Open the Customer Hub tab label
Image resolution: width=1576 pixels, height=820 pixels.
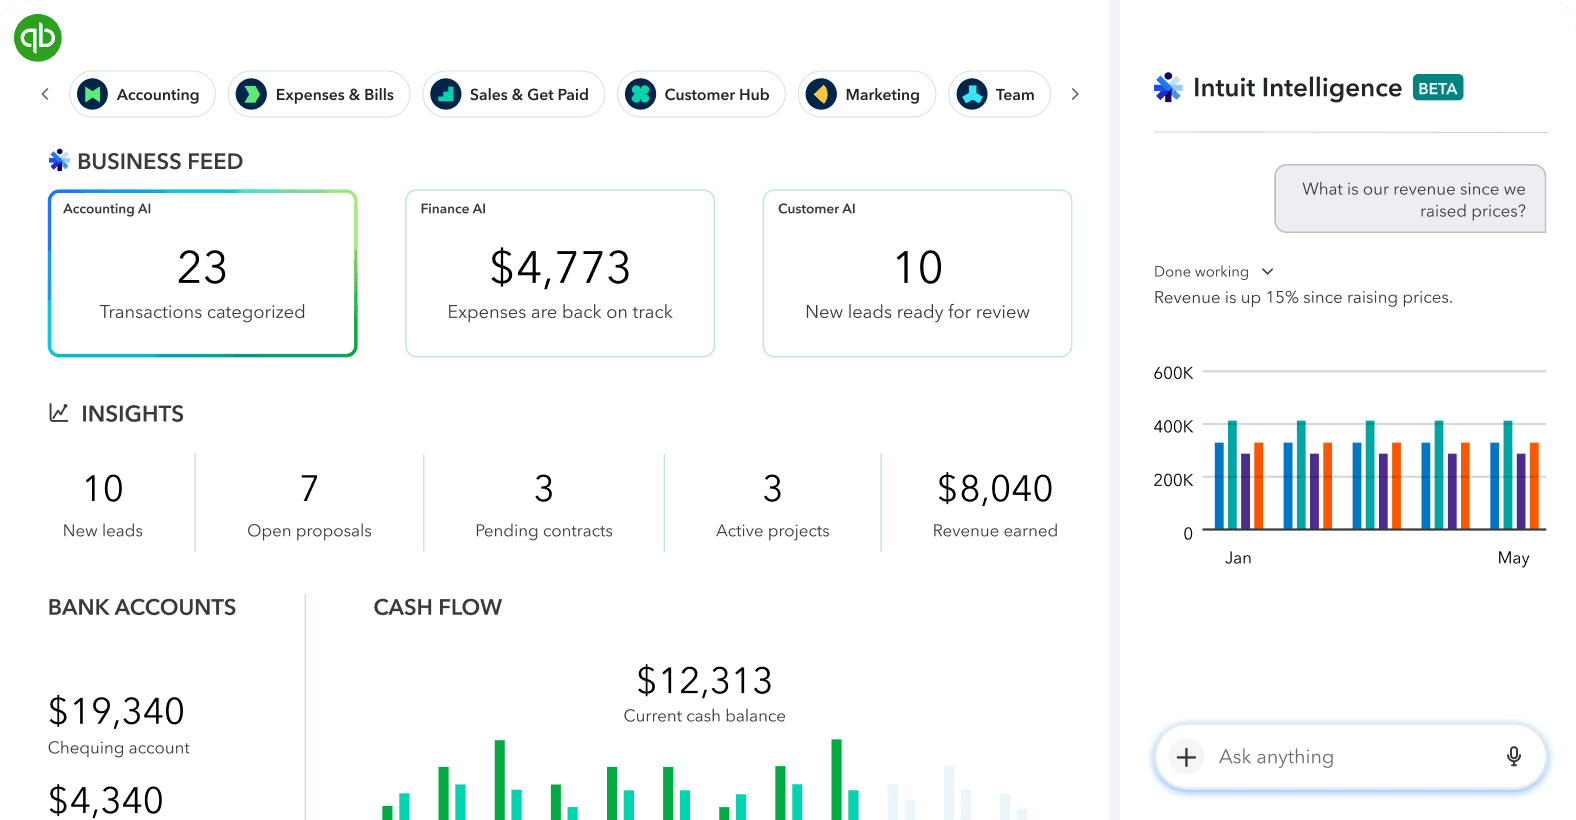pyautogui.click(x=717, y=95)
